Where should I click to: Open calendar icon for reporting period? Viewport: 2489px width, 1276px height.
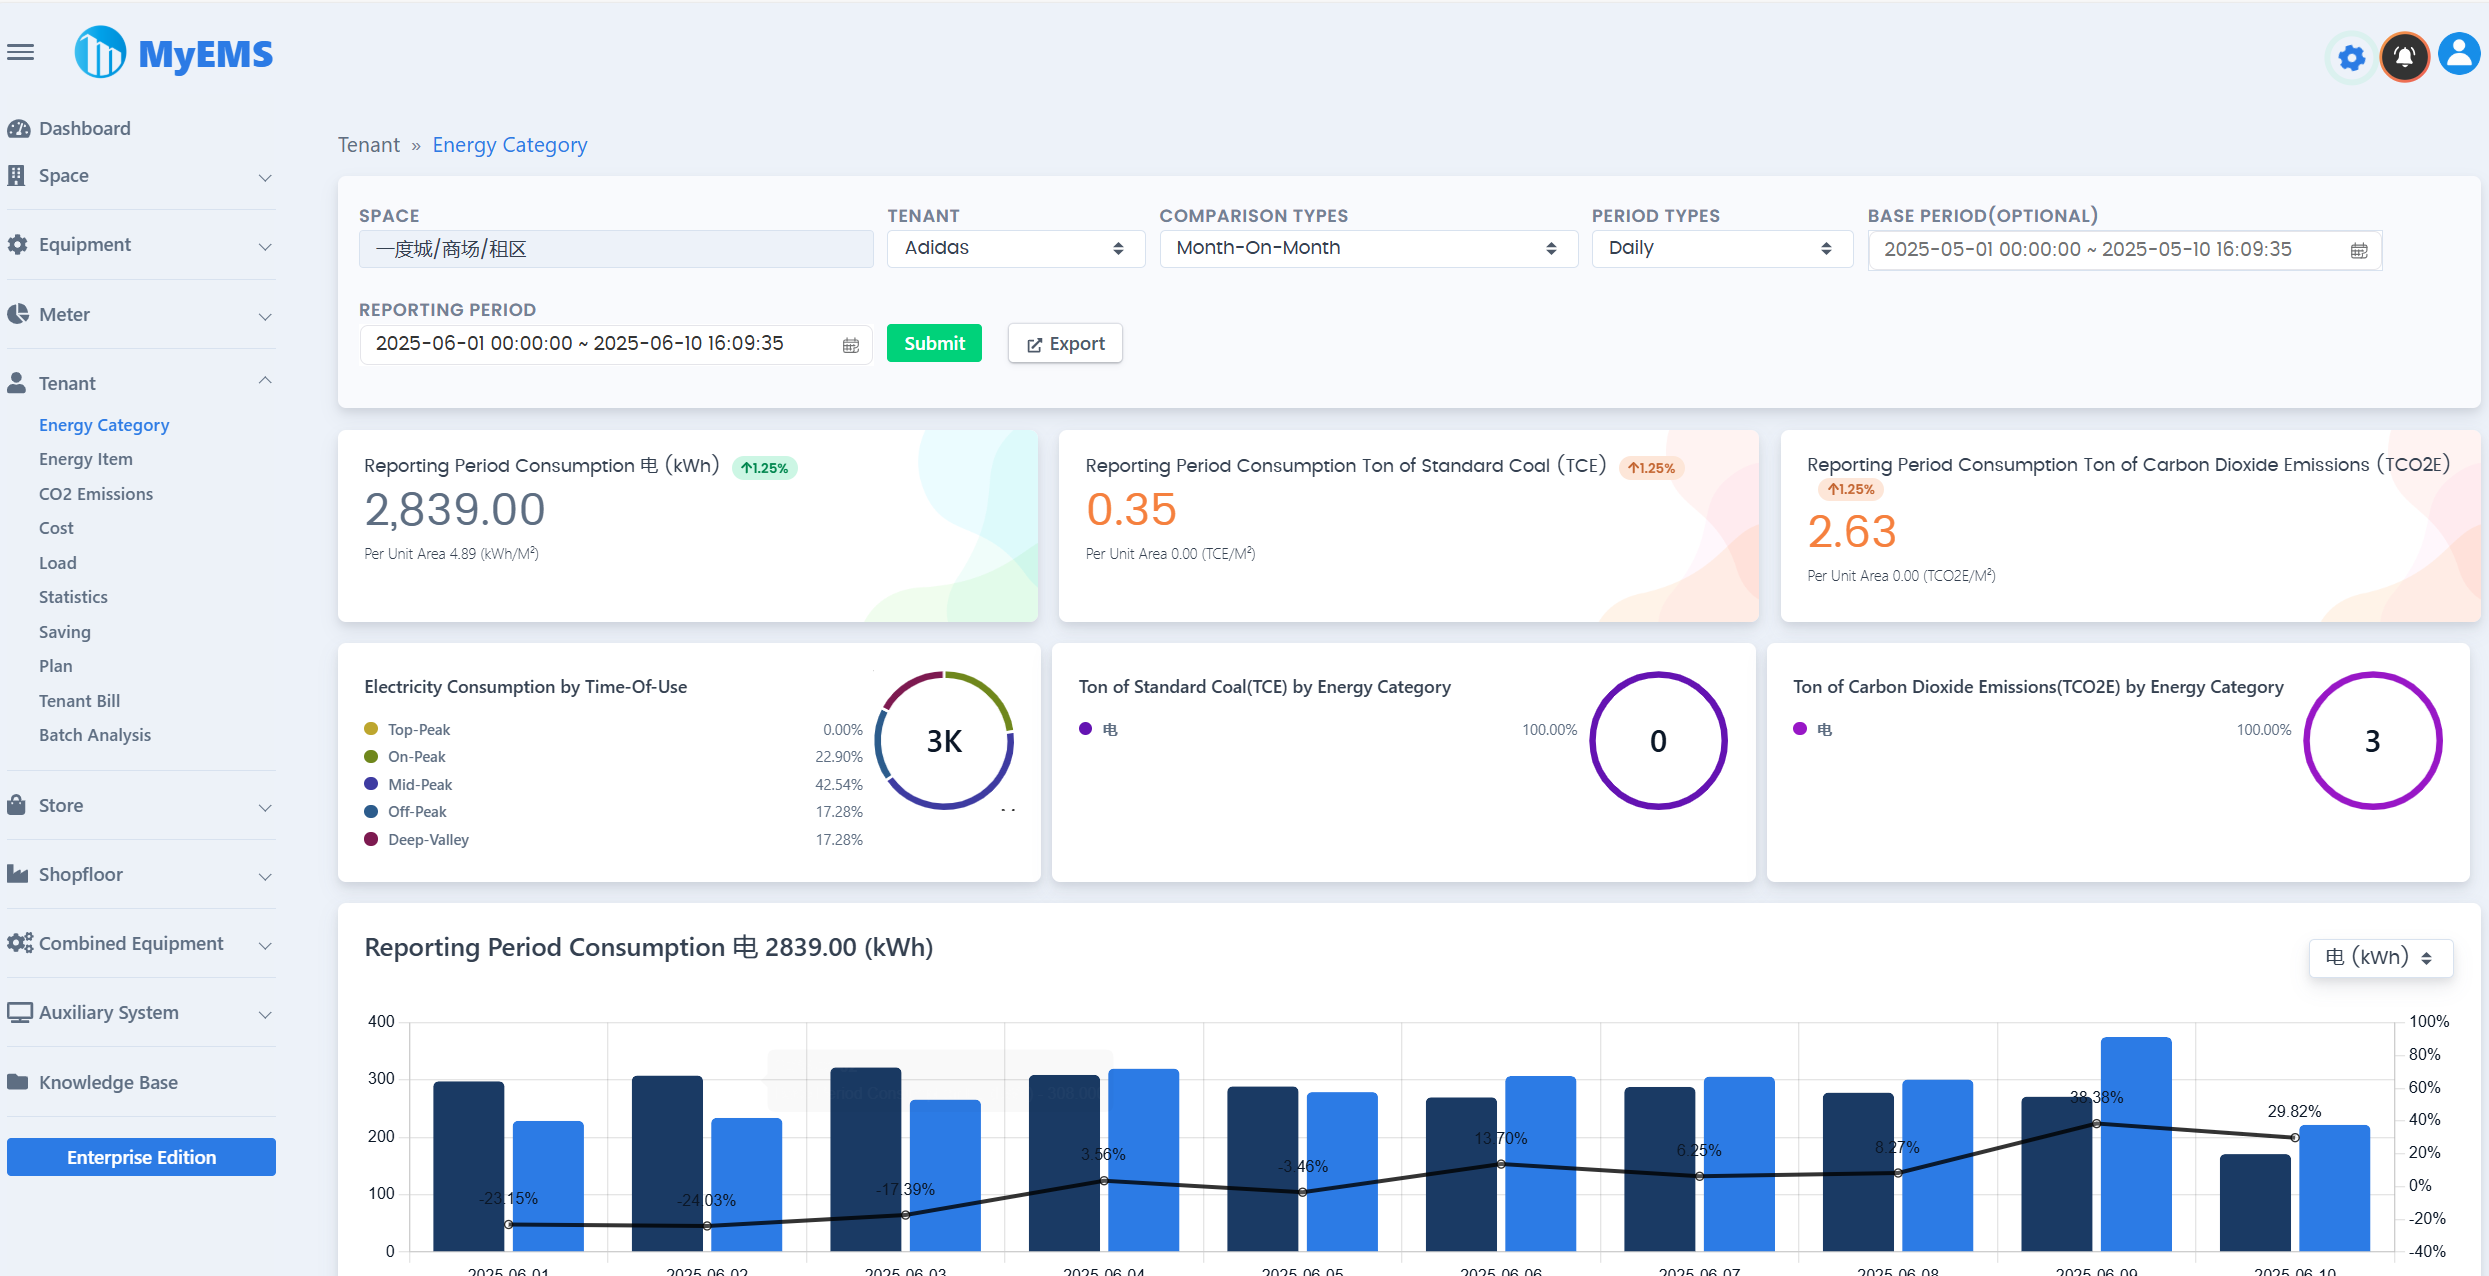(x=851, y=345)
